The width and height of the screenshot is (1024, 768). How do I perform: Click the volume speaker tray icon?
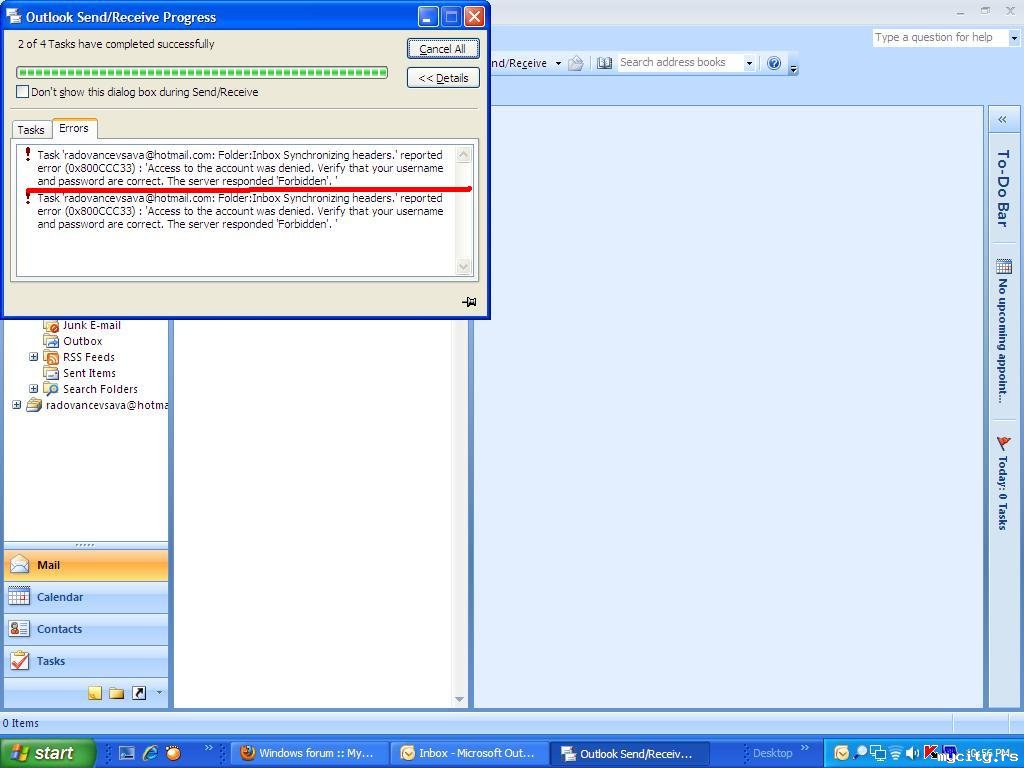click(x=912, y=753)
